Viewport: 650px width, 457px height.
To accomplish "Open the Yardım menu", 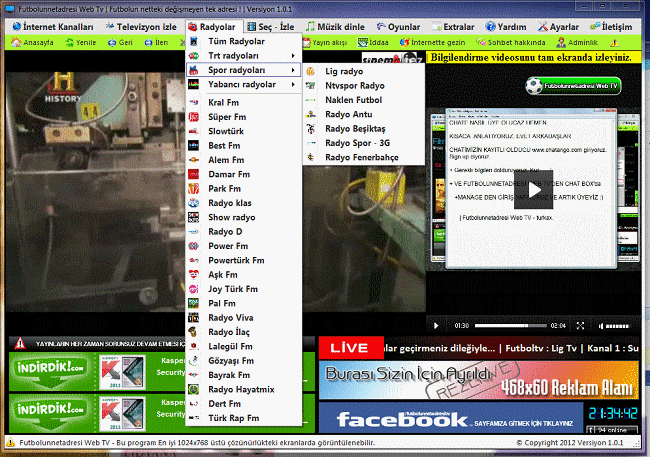I will click(x=506, y=27).
